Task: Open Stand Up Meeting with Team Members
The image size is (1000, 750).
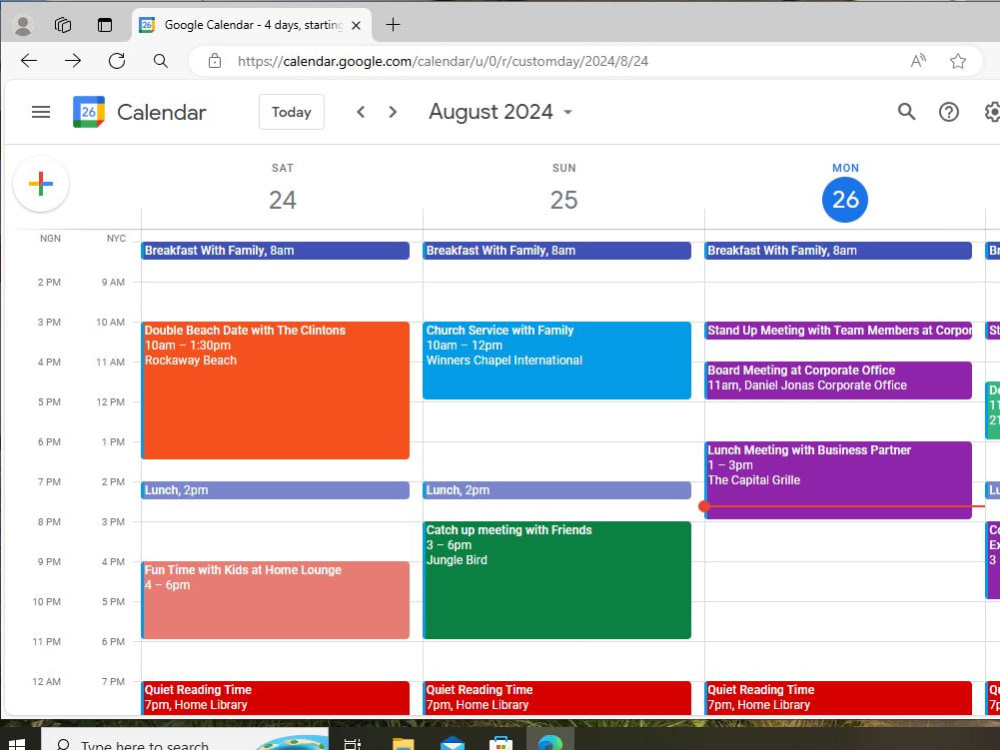Action: click(838, 330)
